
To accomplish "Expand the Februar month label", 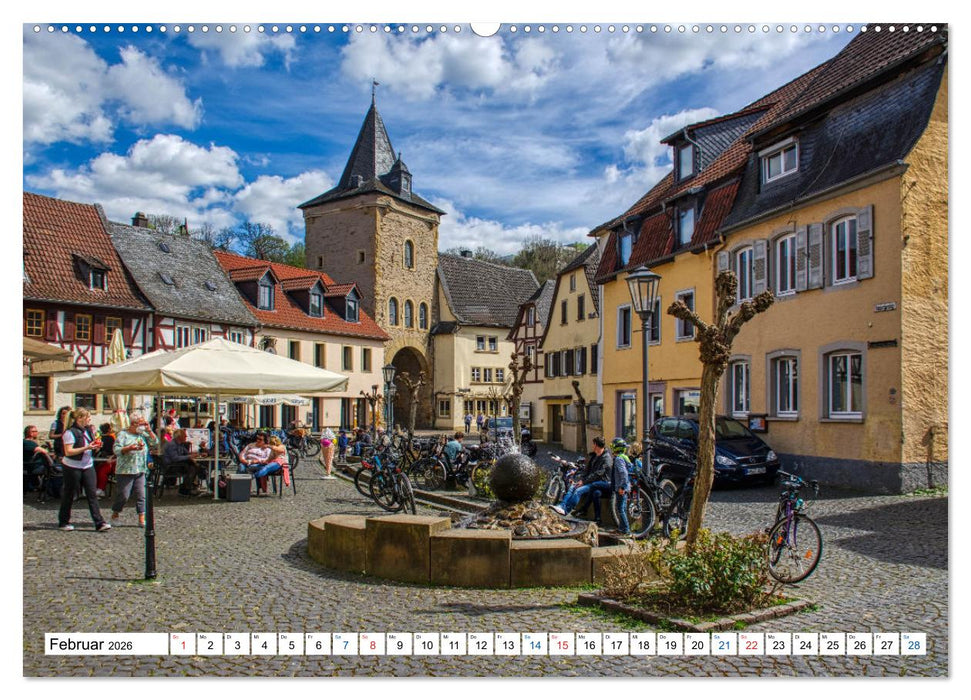I will pyautogui.click(x=75, y=644).
